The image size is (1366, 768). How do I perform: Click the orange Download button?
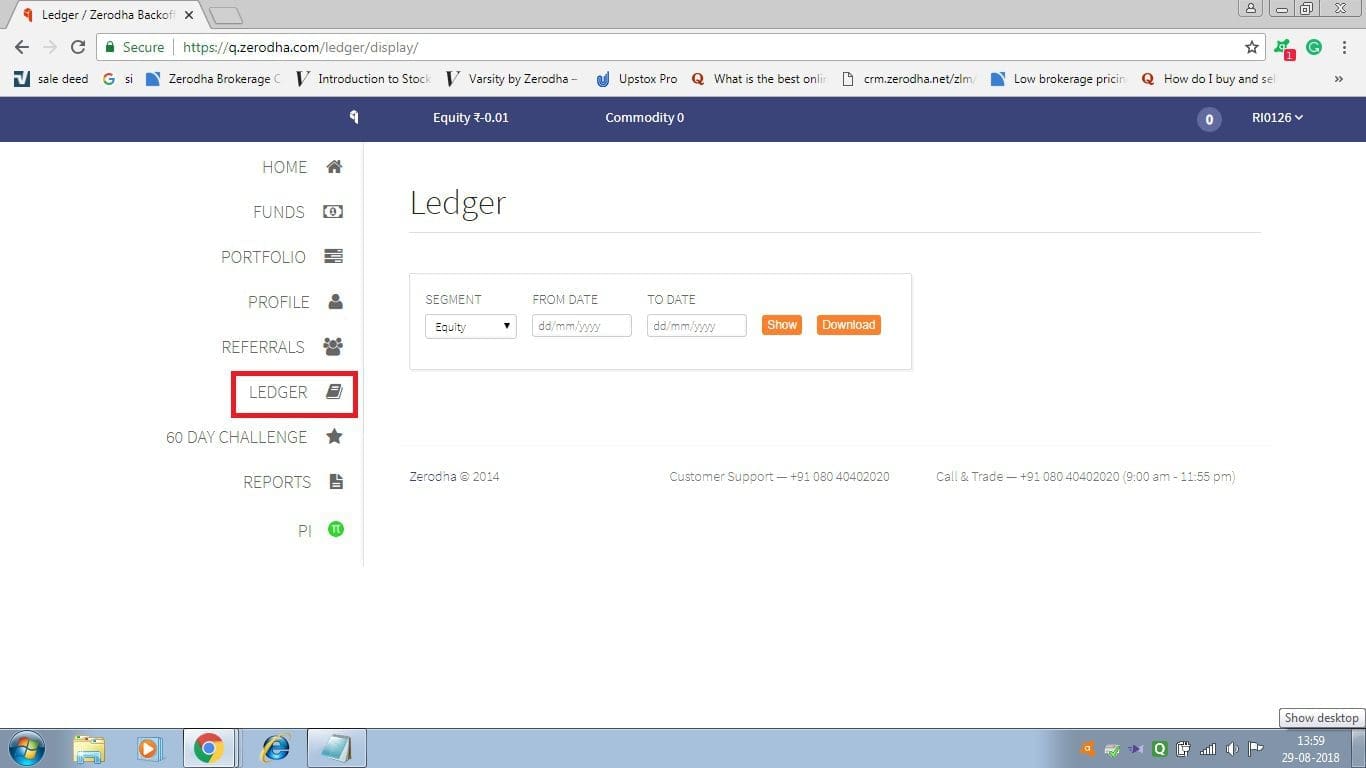tap(849, 325)
